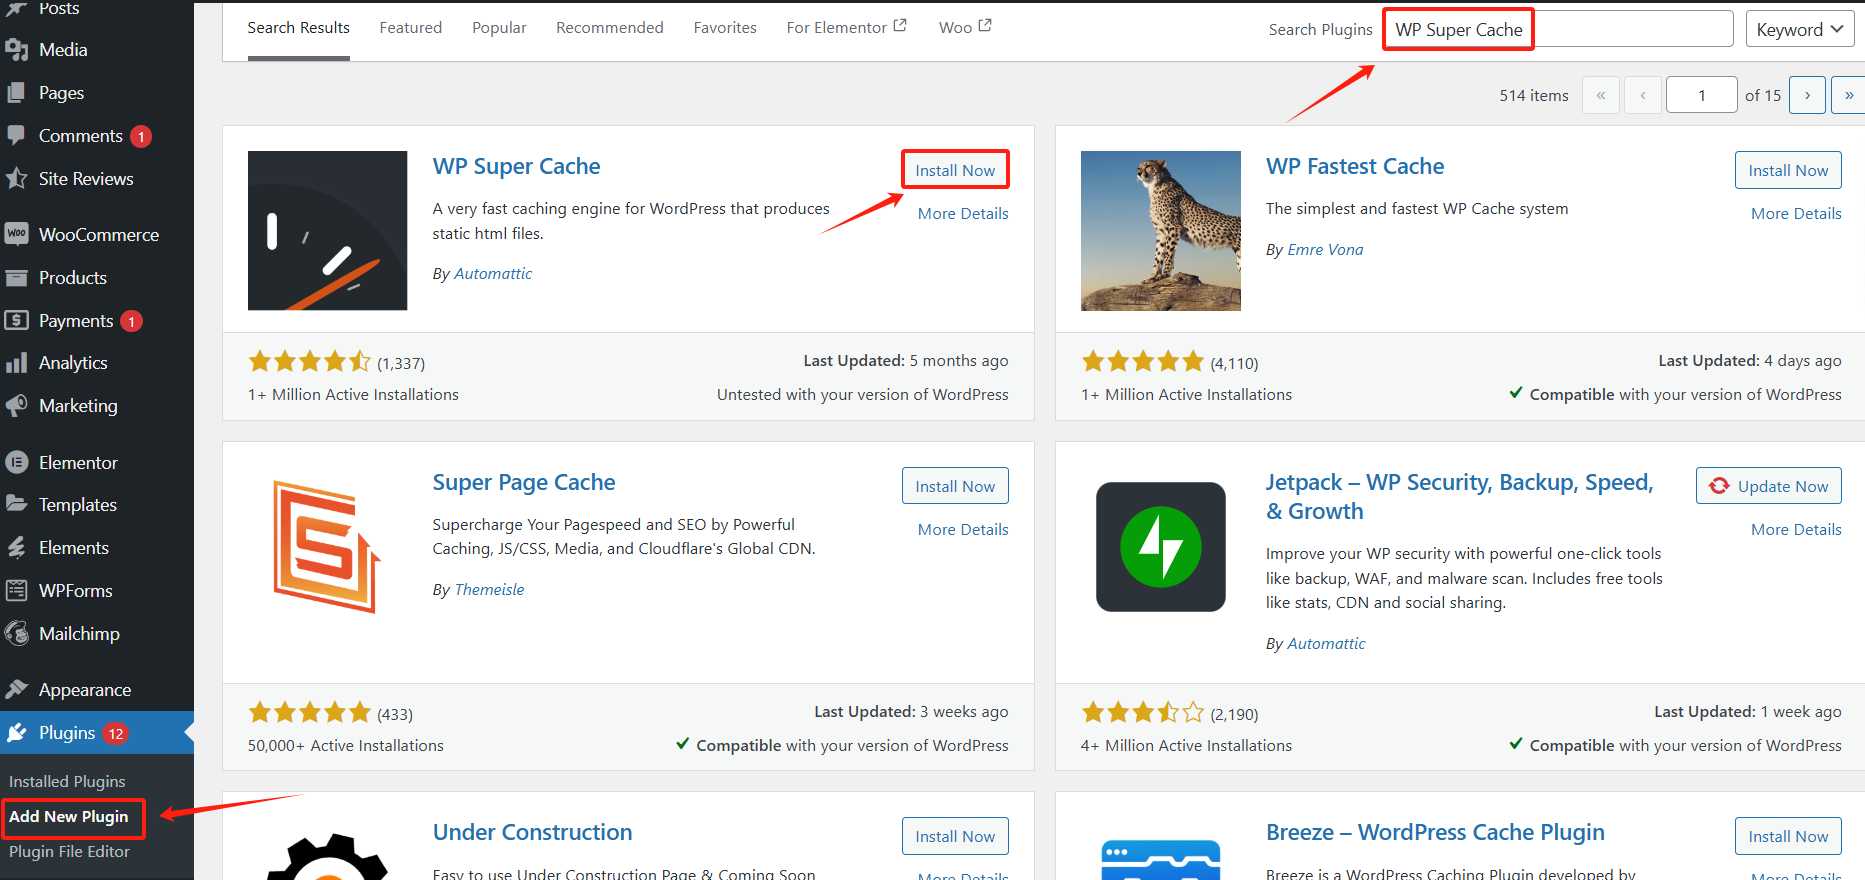The image size is (1865, 880).
Task: Go to next page of results
Action: tap(1807, 95)
